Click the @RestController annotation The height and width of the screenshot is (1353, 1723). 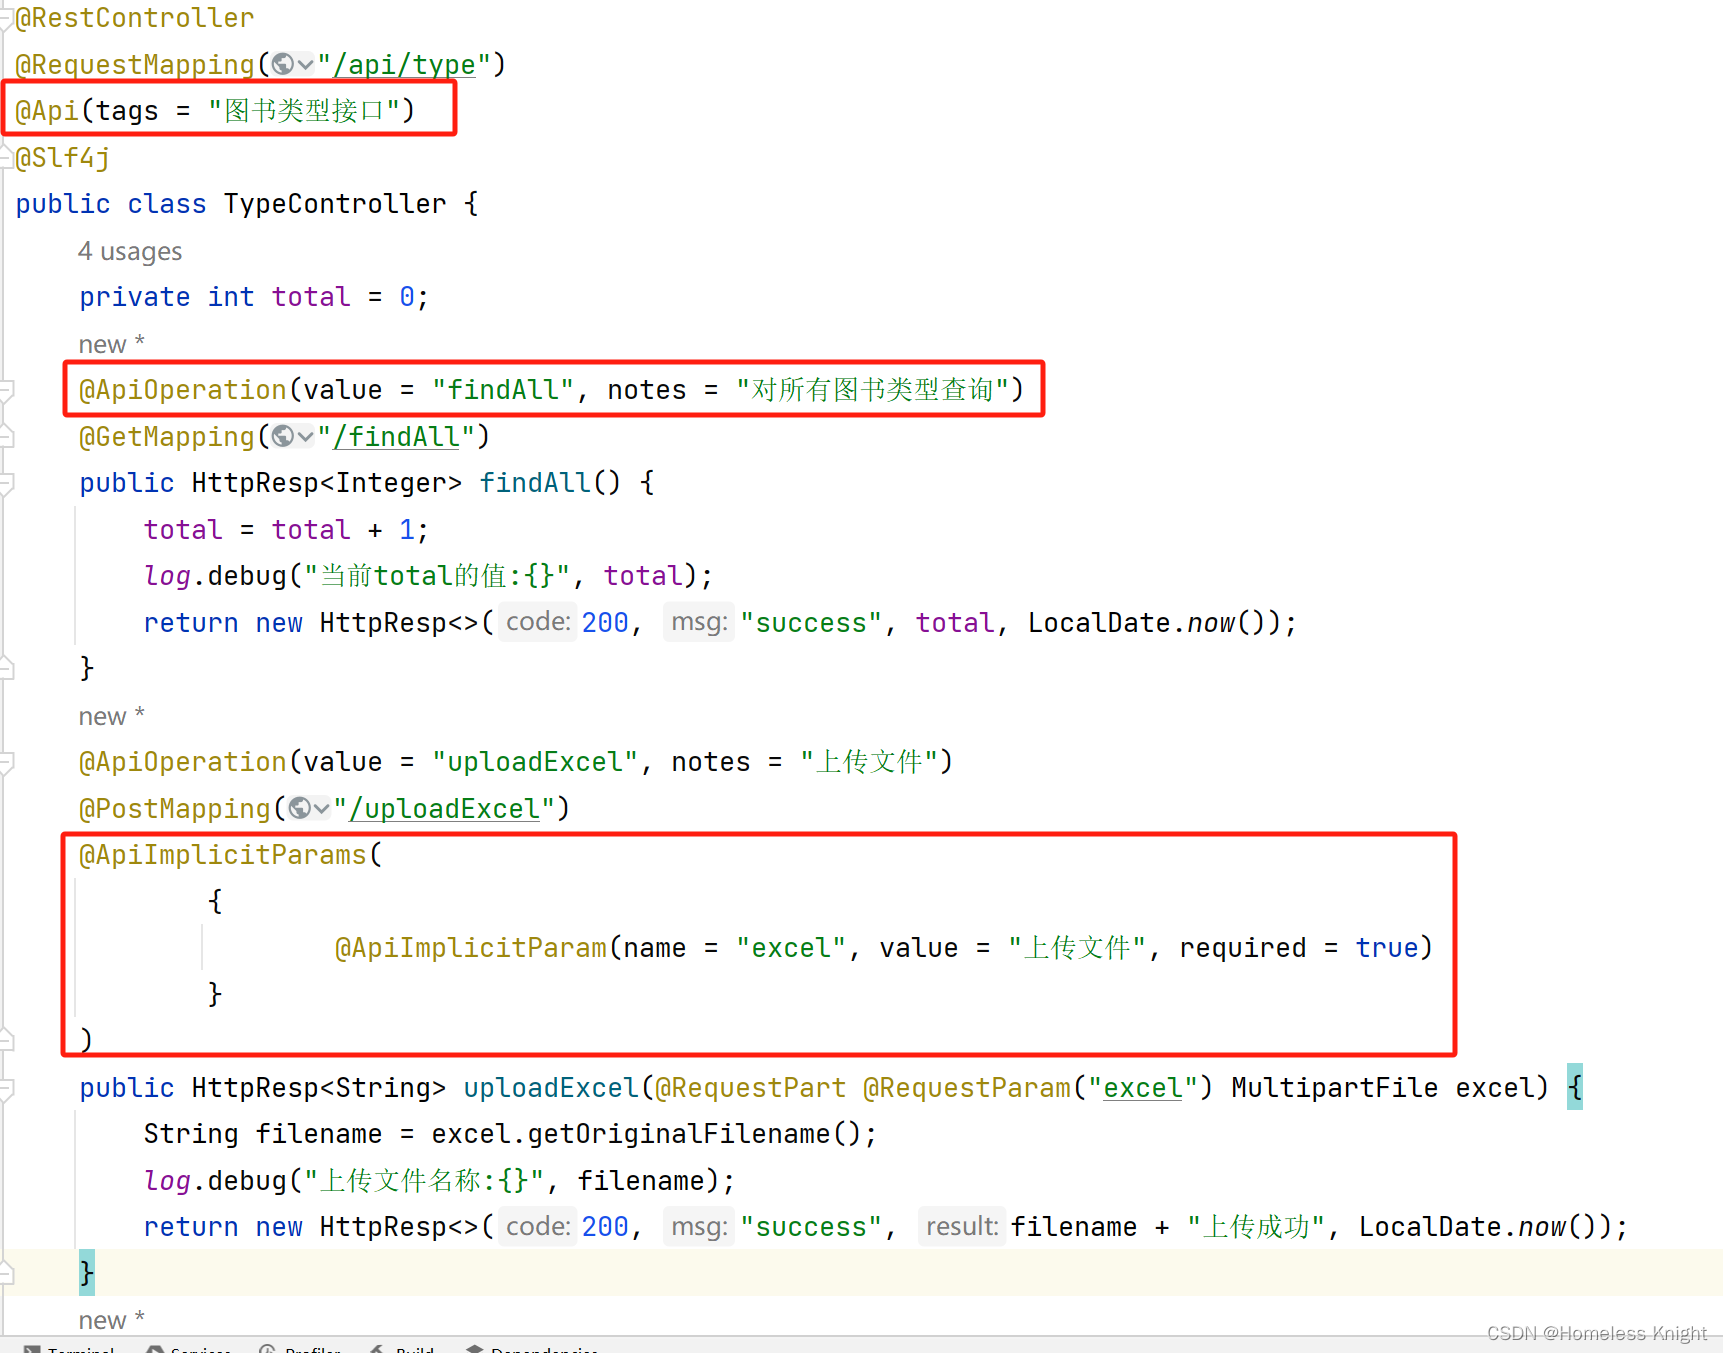coord(135,18)
